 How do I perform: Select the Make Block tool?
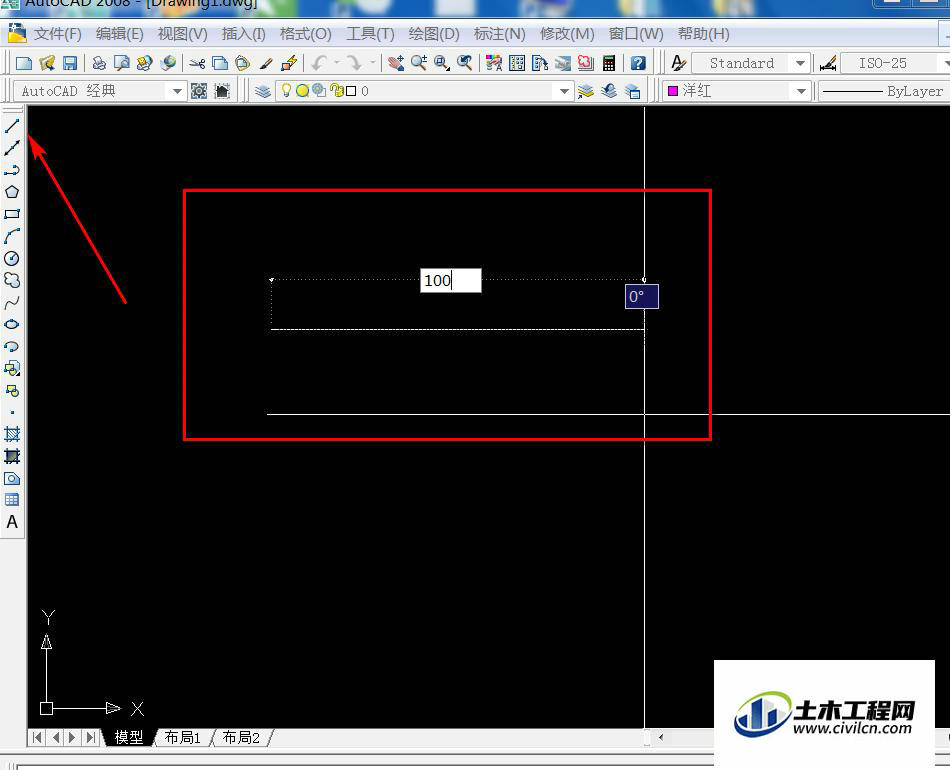12,391
